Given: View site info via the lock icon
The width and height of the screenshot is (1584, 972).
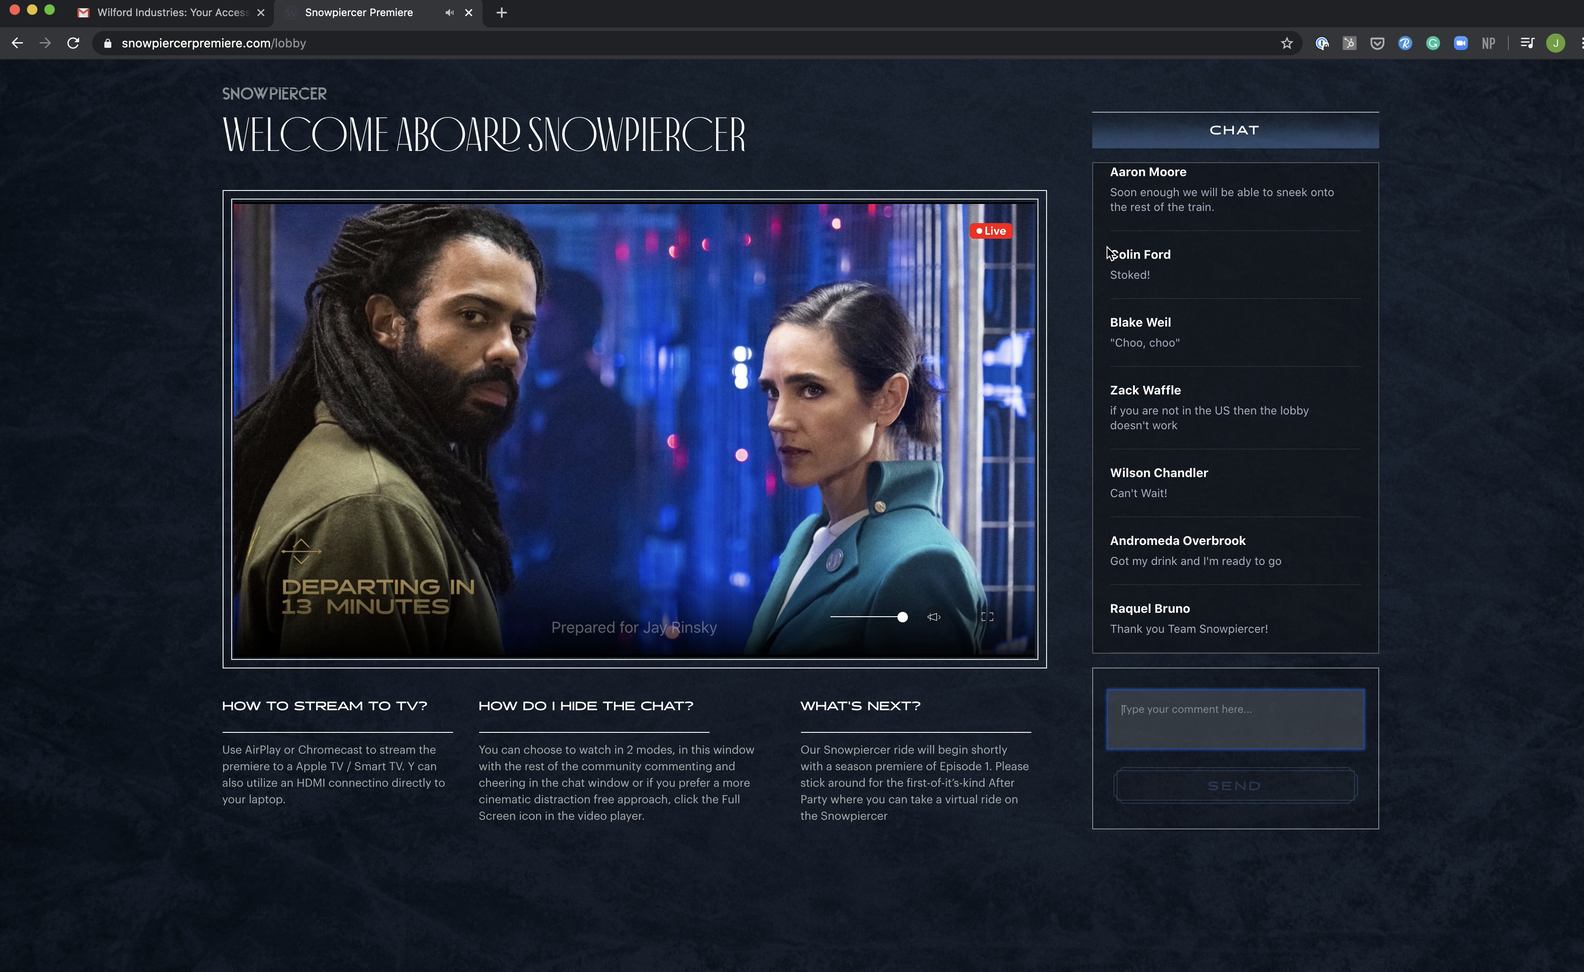Looking at the screenshot, I should [107, 43].
